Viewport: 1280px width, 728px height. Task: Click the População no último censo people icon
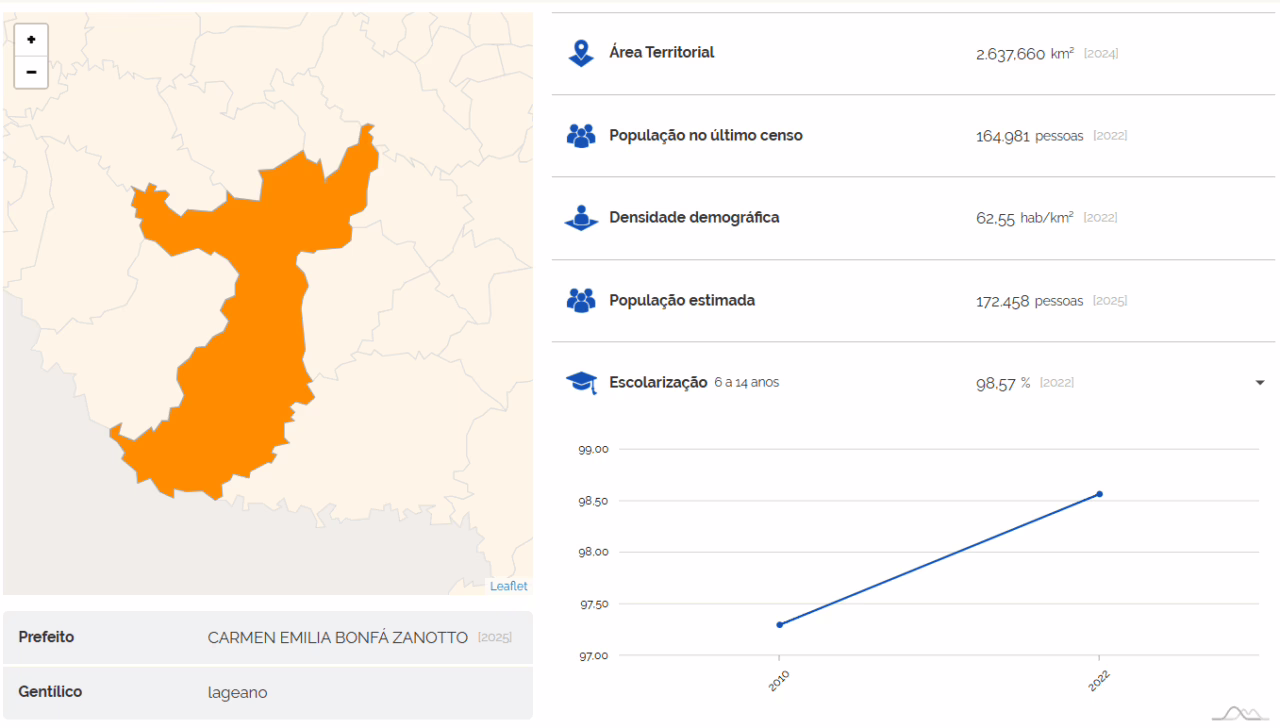(581, 136)
